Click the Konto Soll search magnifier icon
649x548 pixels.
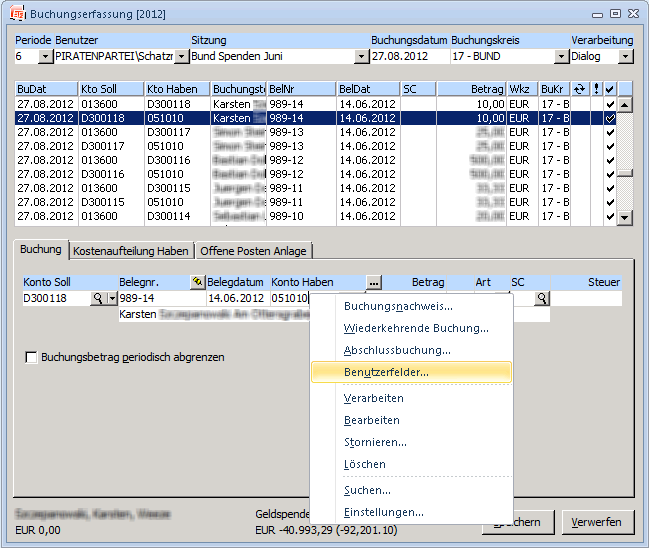coord(97,298)
